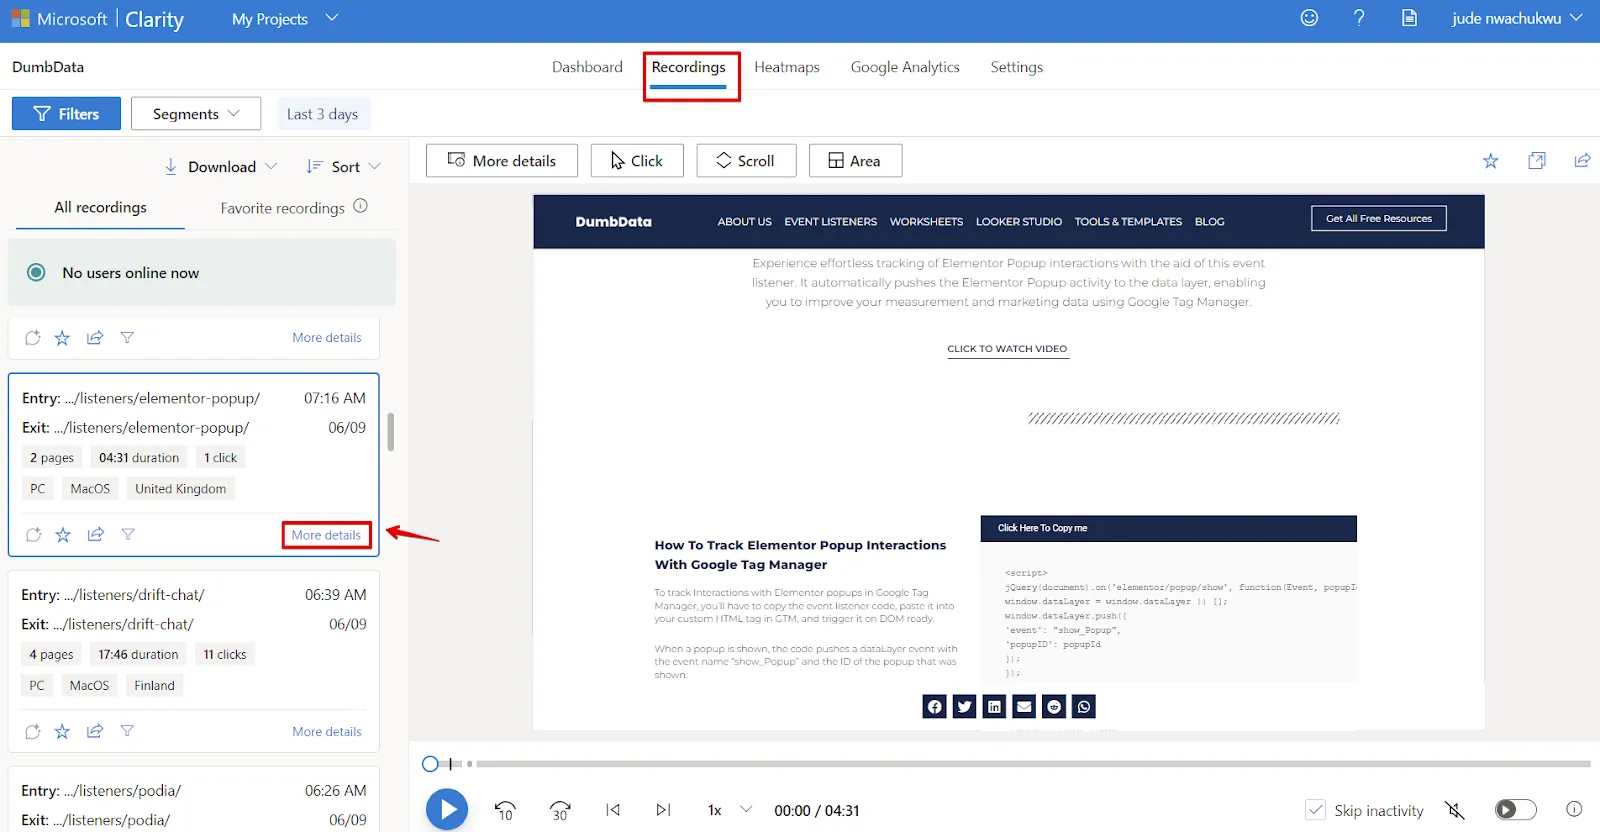1600x832 pixels.
Task: Mark elementor-popup recording as watched icon
Action: (33, 535)
